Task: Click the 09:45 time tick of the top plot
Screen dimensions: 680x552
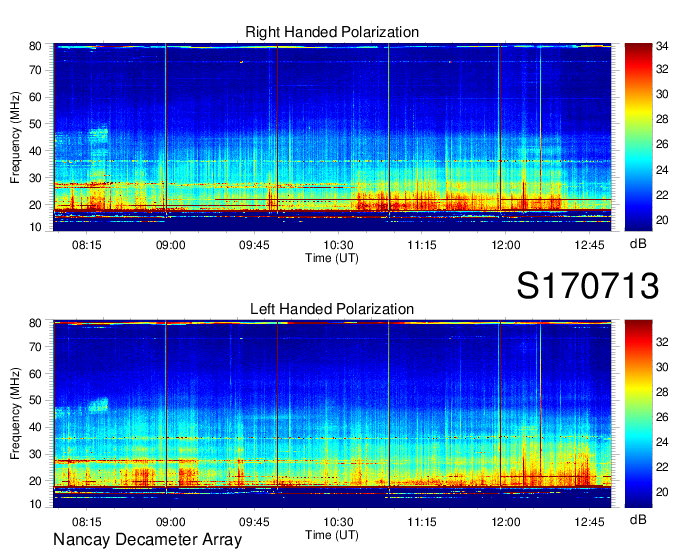Action: click(x=254, y=245)
